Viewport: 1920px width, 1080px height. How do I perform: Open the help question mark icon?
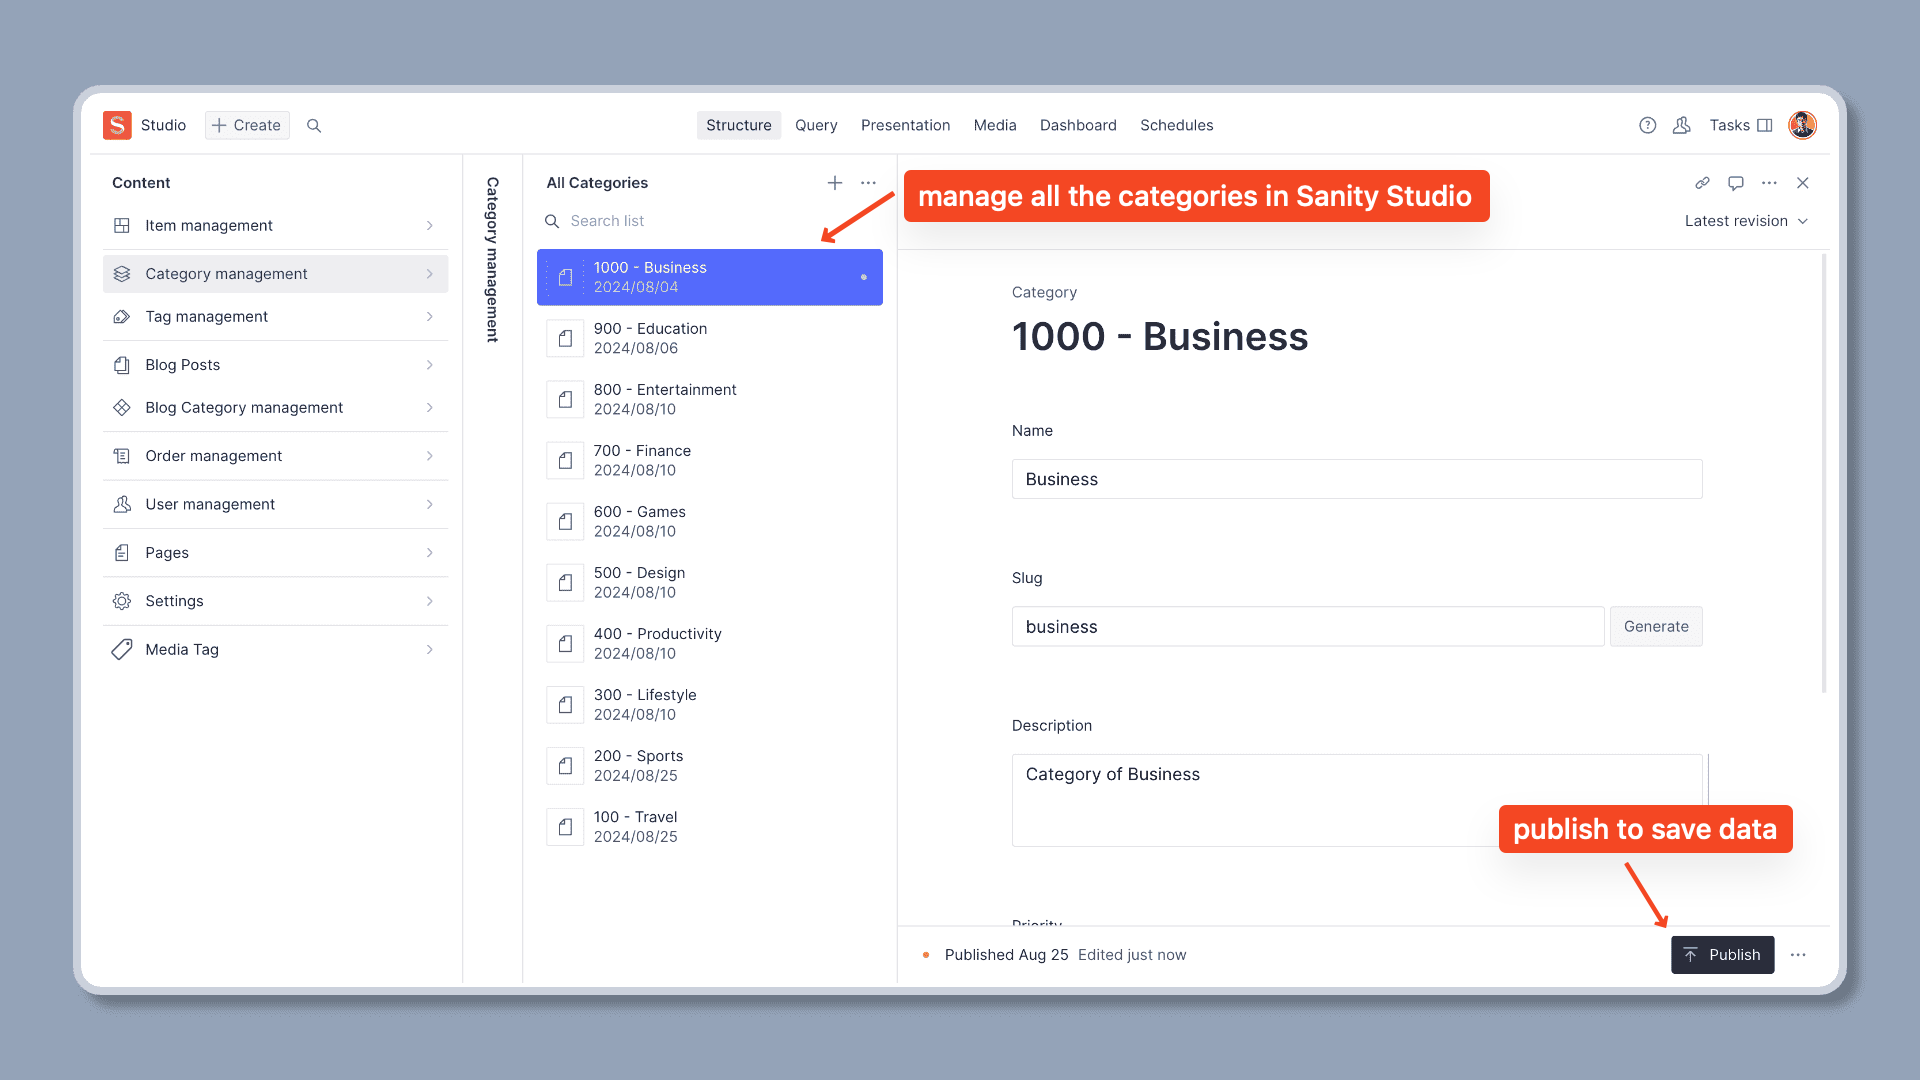(x=1648, y=126)
